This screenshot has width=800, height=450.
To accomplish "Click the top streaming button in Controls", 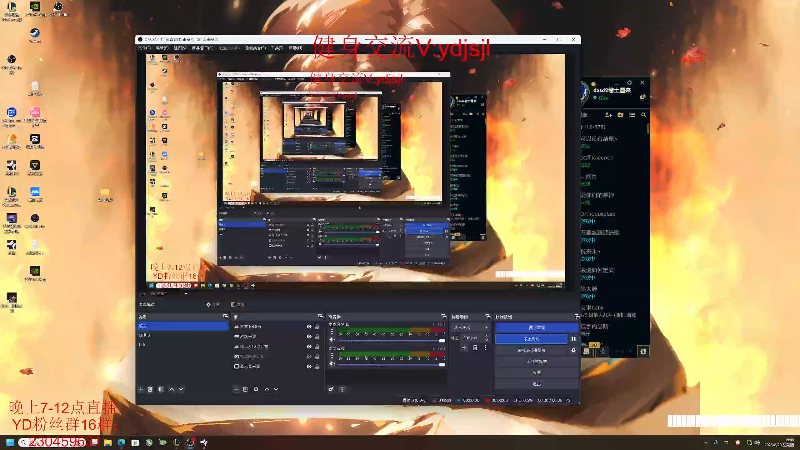I will (537, 328).
